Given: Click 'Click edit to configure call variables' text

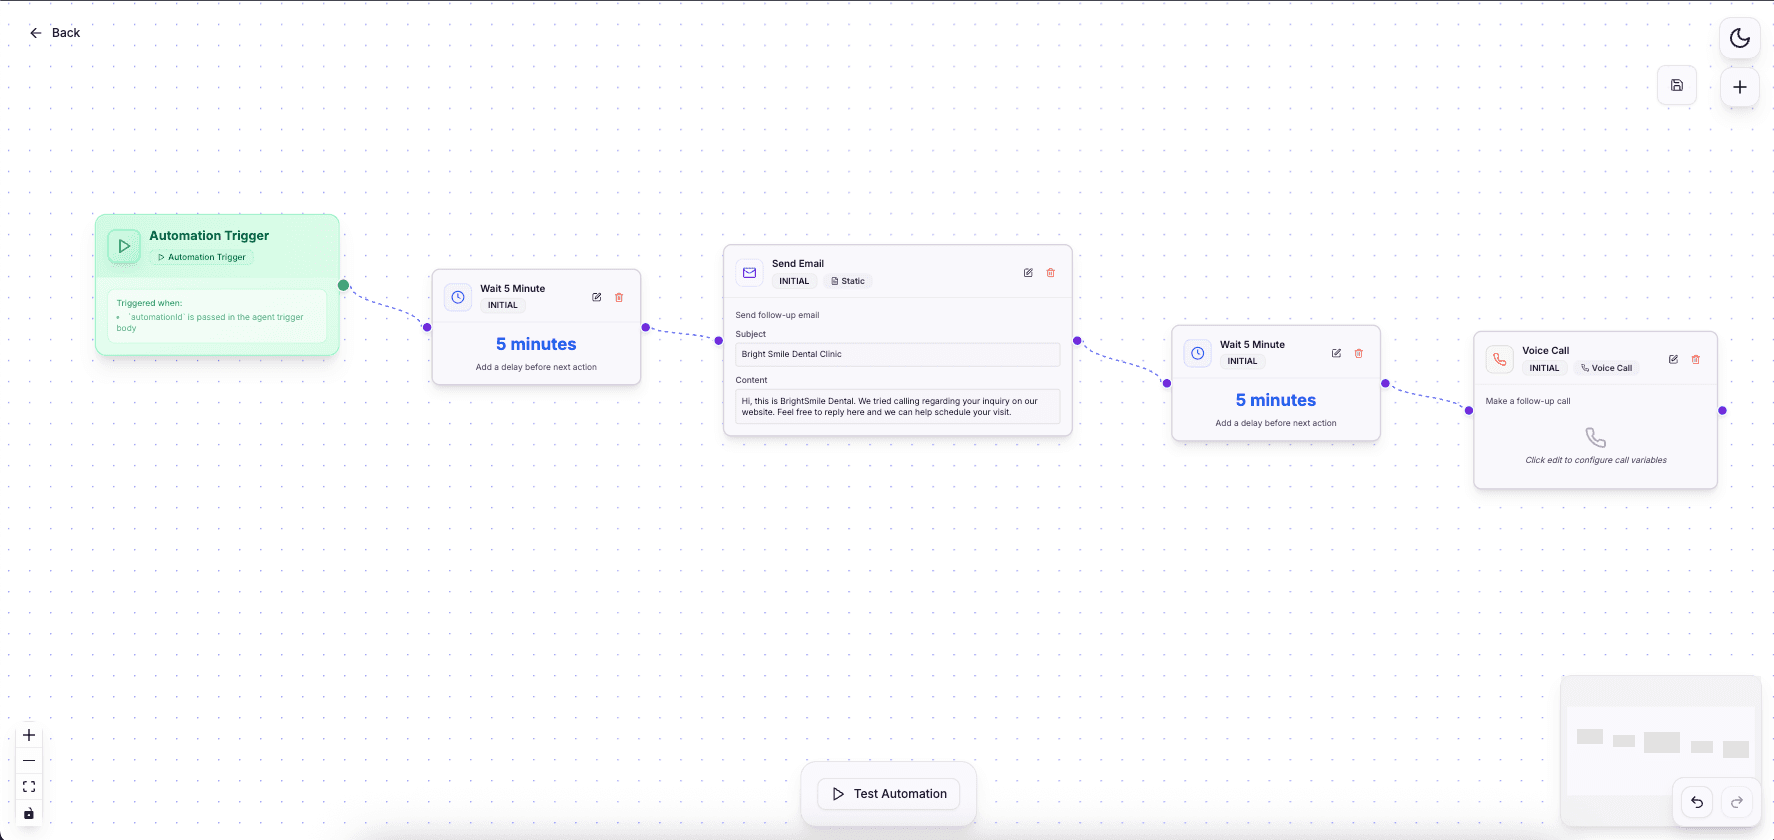Looking at the screenshot, I should point(1596,460).
